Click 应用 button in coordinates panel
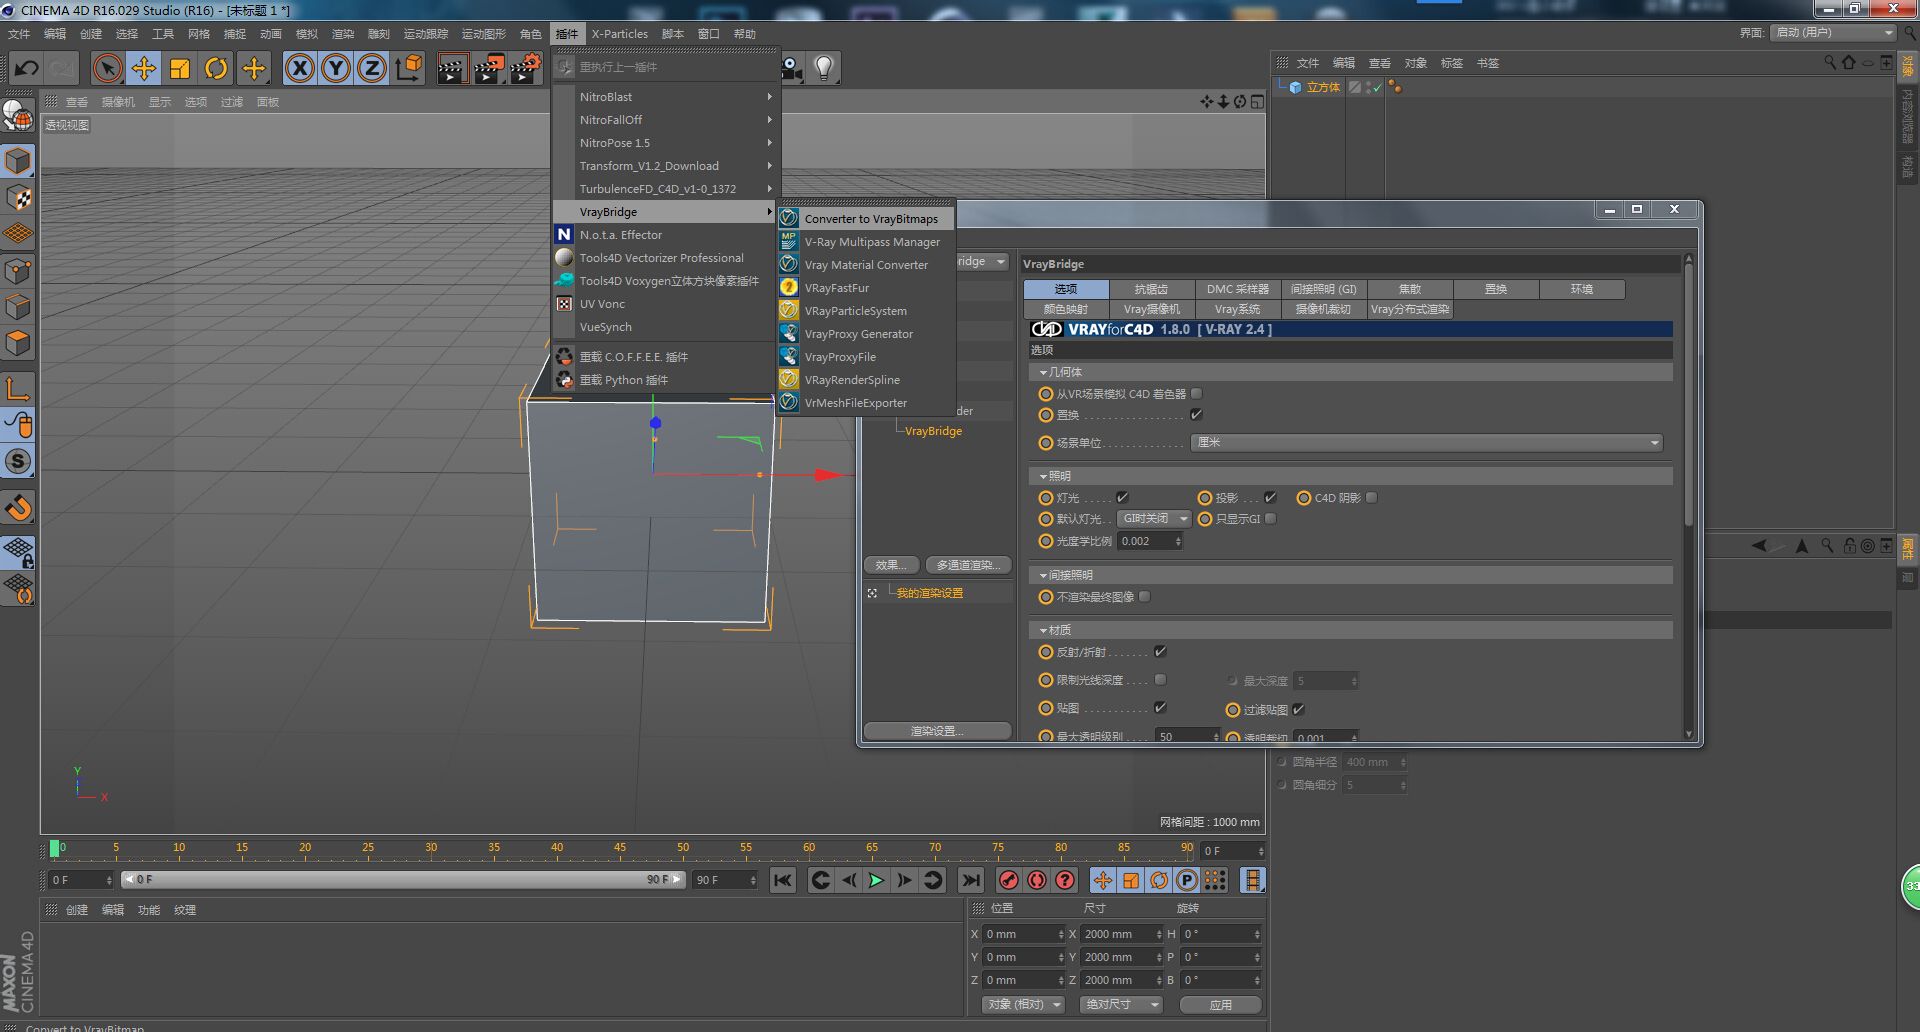Screen dimensions: 1920x1032 [1220, 1004]
